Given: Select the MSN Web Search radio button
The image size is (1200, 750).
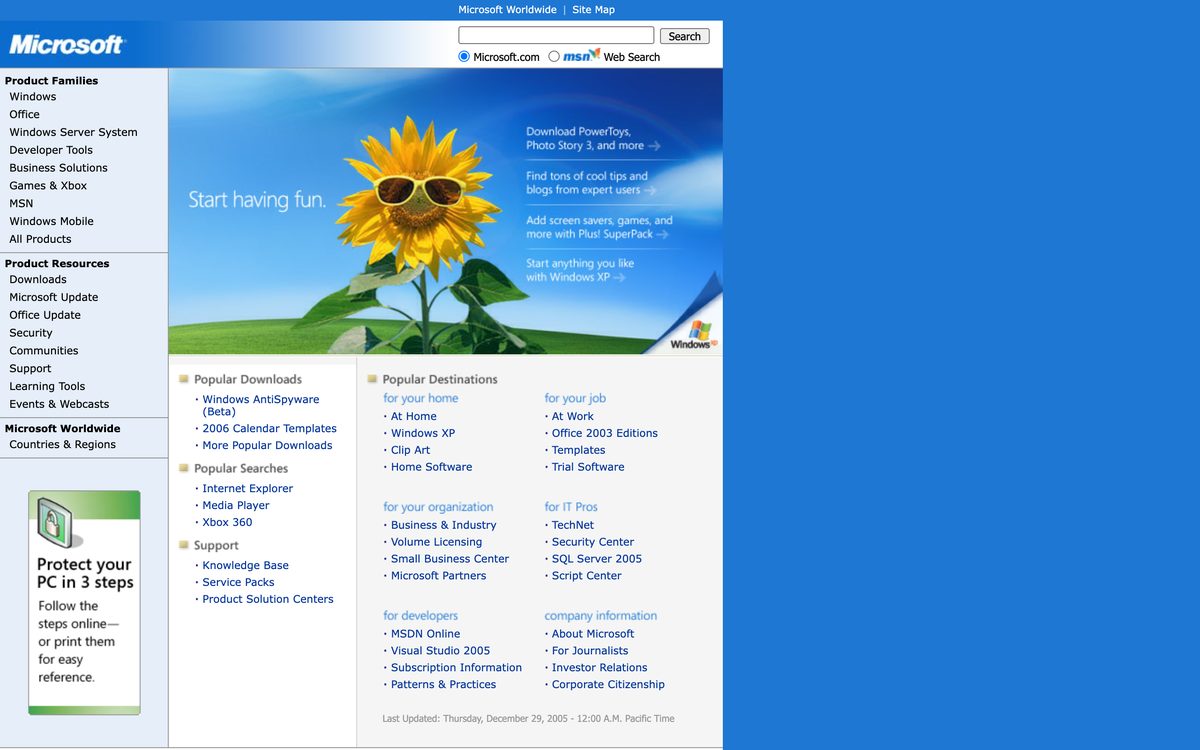Looking at the screenshot, I should 554,57.
